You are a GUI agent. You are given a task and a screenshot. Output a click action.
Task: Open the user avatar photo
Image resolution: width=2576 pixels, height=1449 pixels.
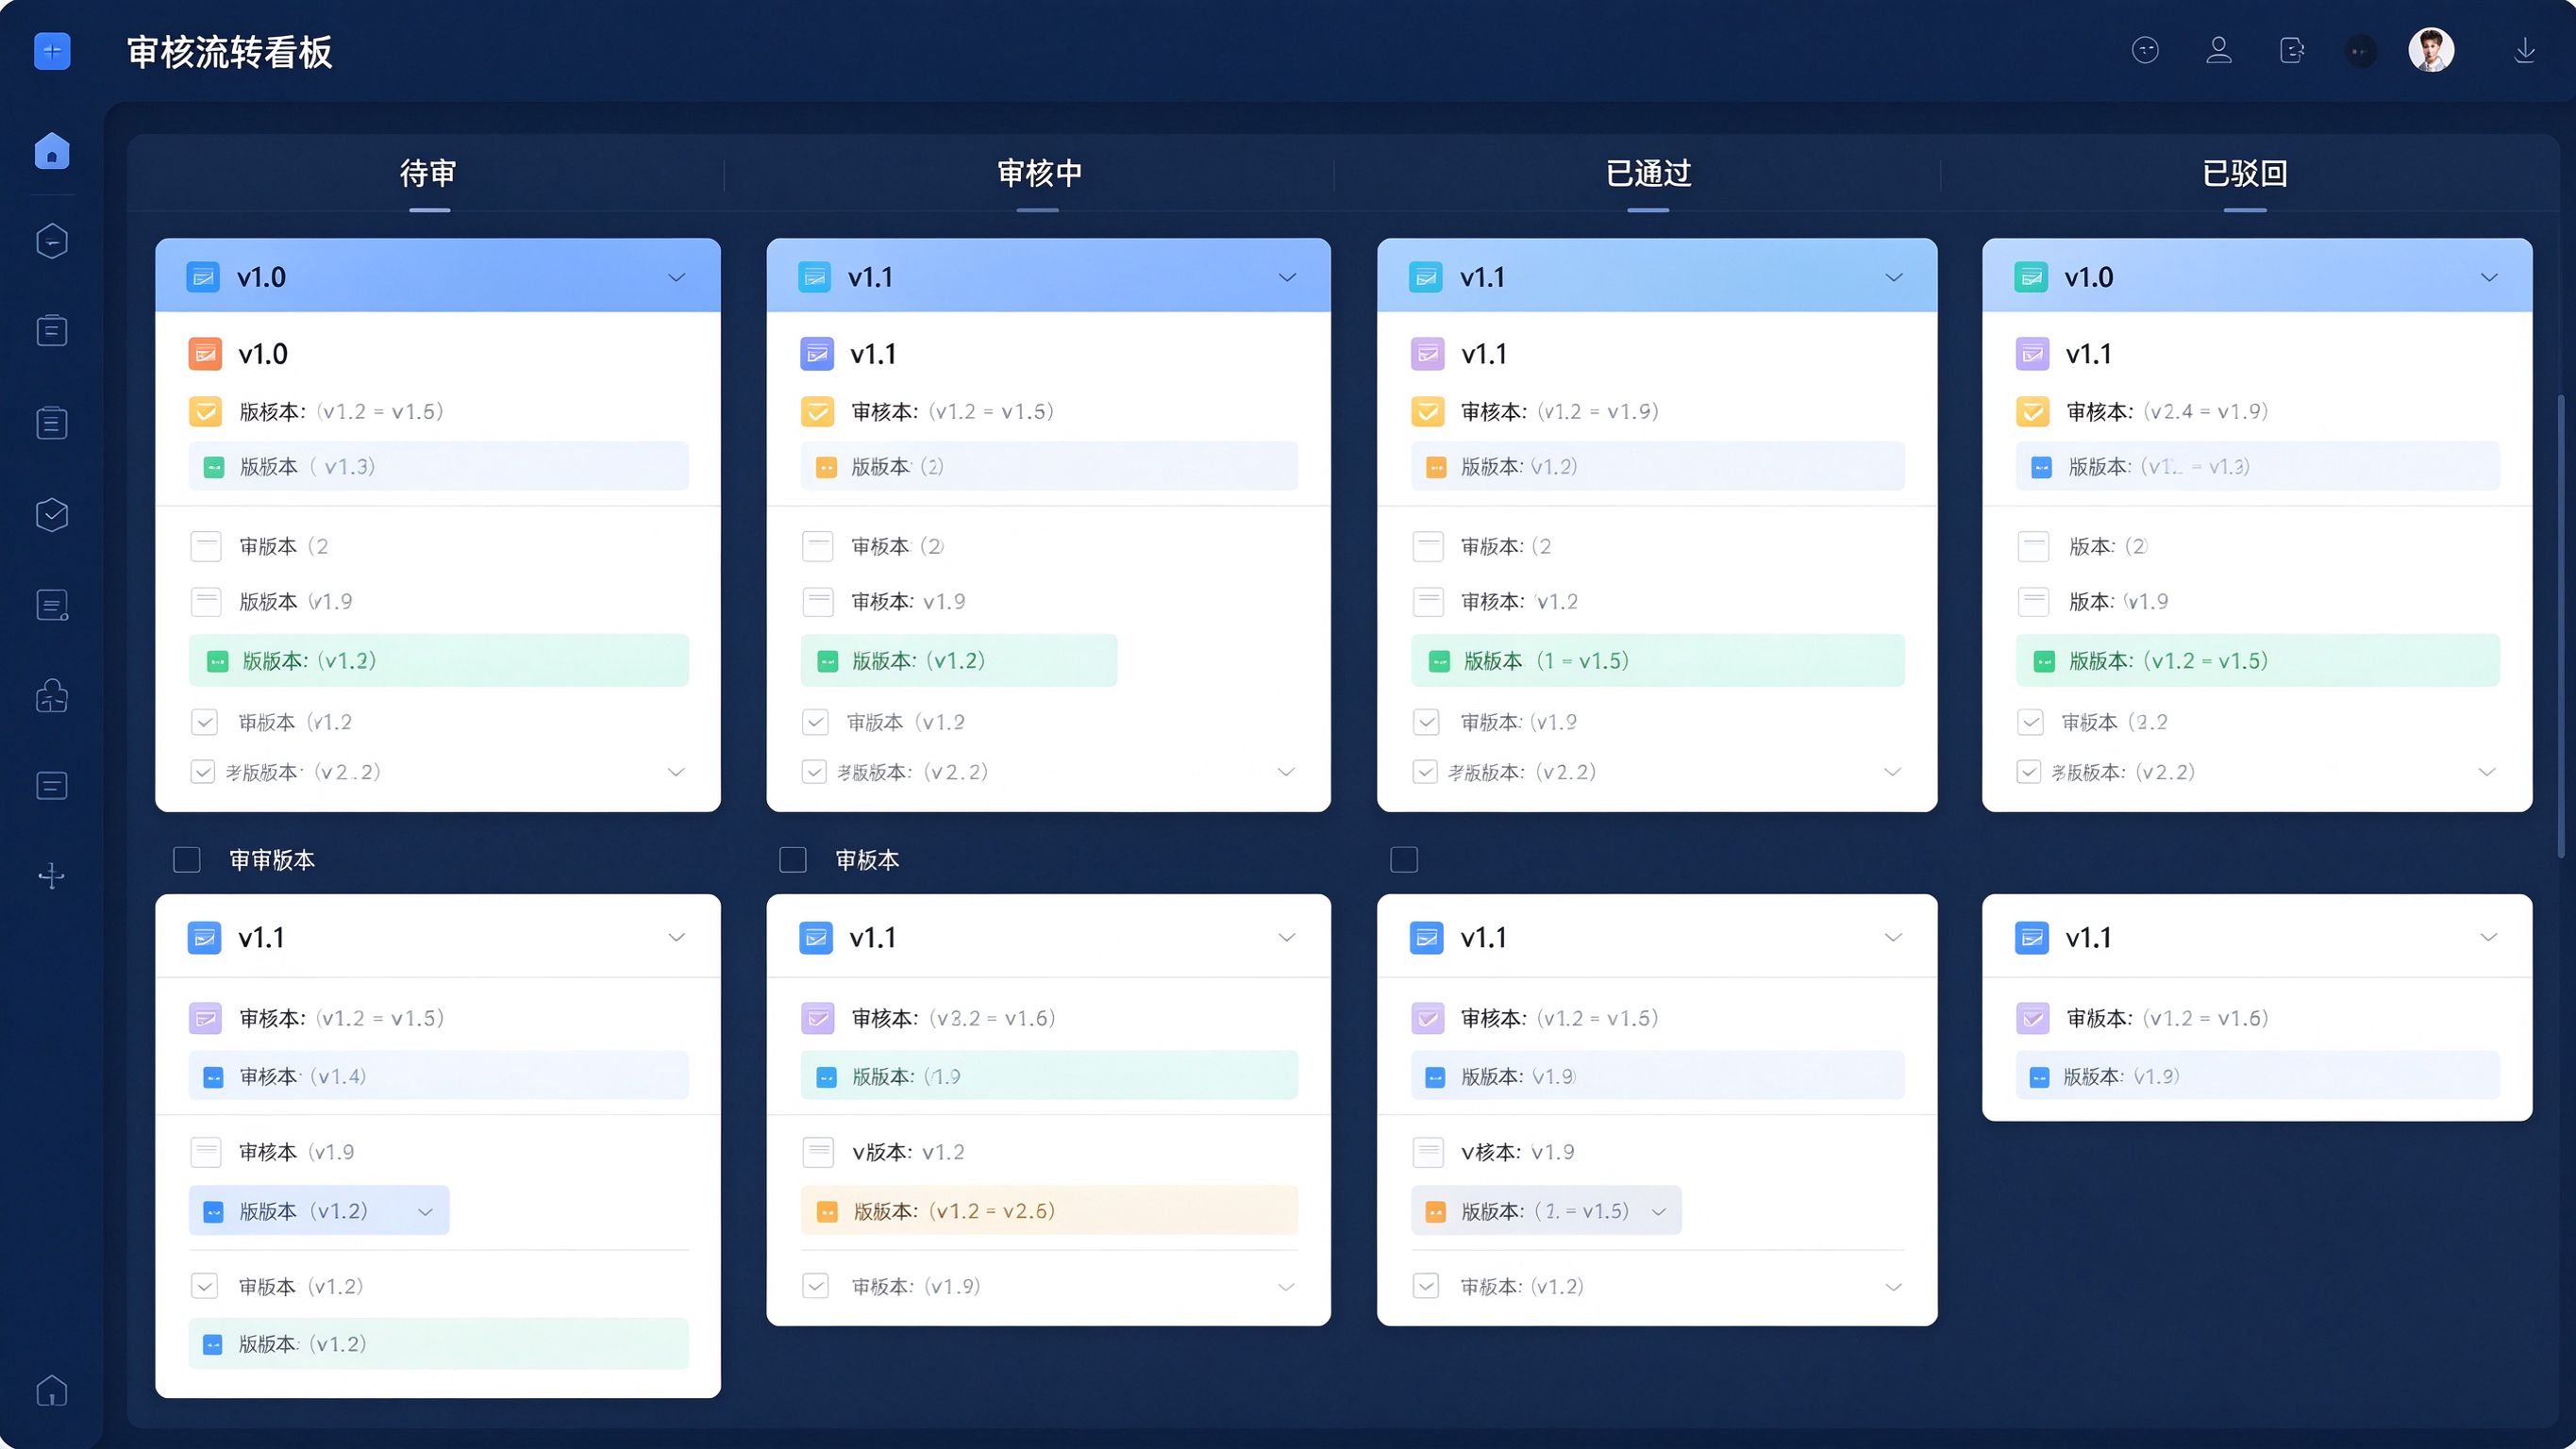2431,50
